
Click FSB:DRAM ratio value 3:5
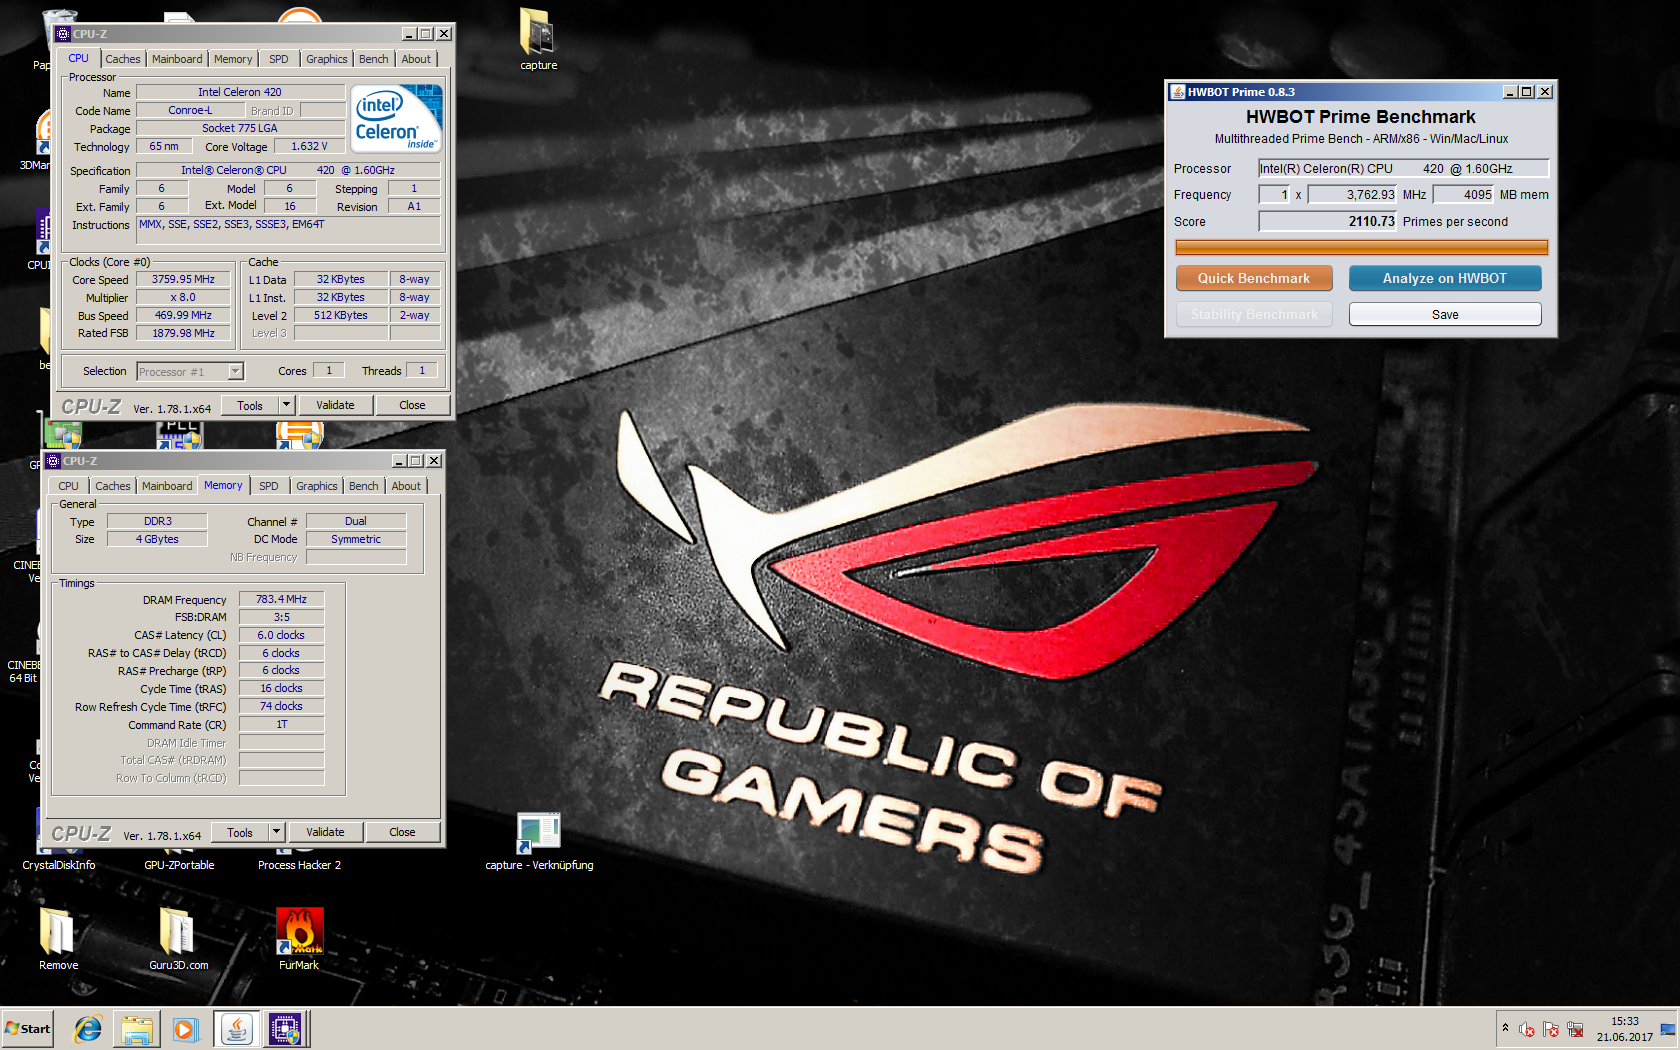(x=281, y=617)
